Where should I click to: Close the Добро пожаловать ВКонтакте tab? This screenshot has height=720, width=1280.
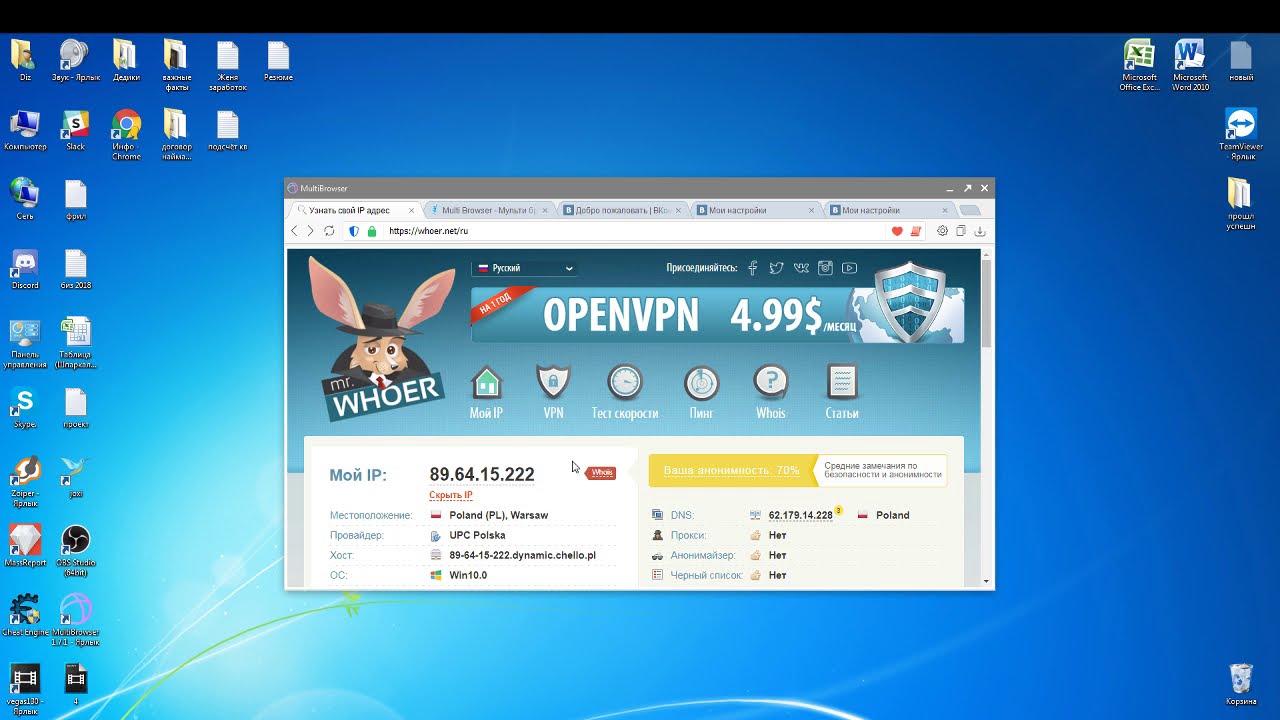(678, 210)
